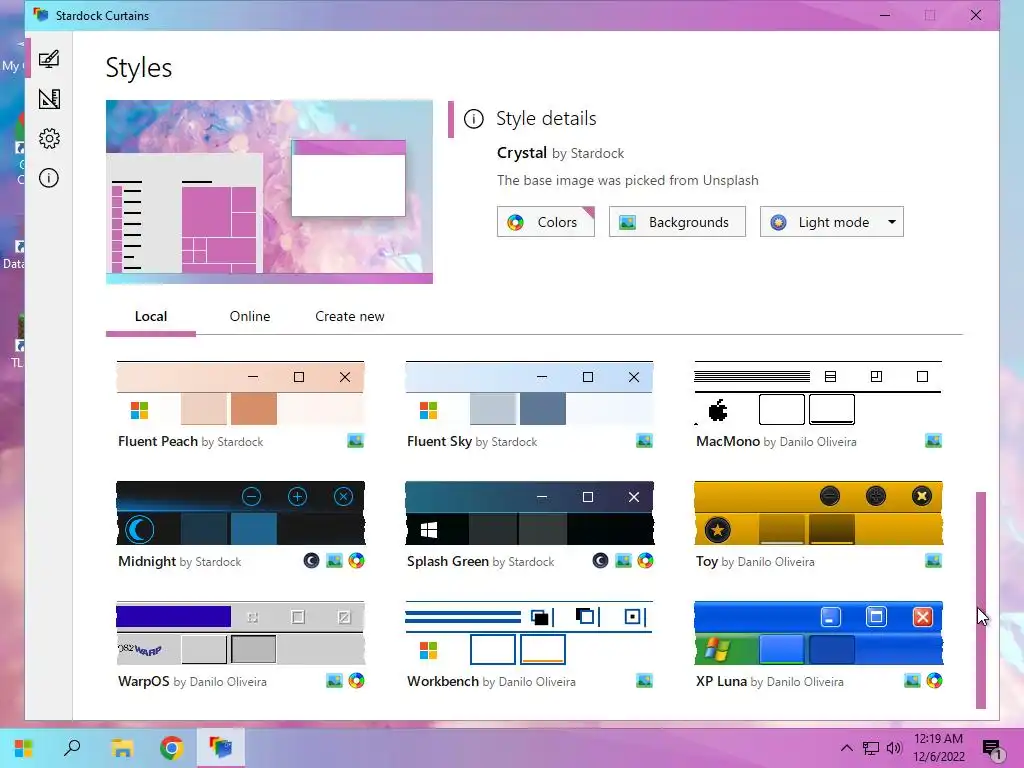Viewport: 1024px width, 768px height.
Task: Click the XP Luna style name
Action: 722,682
